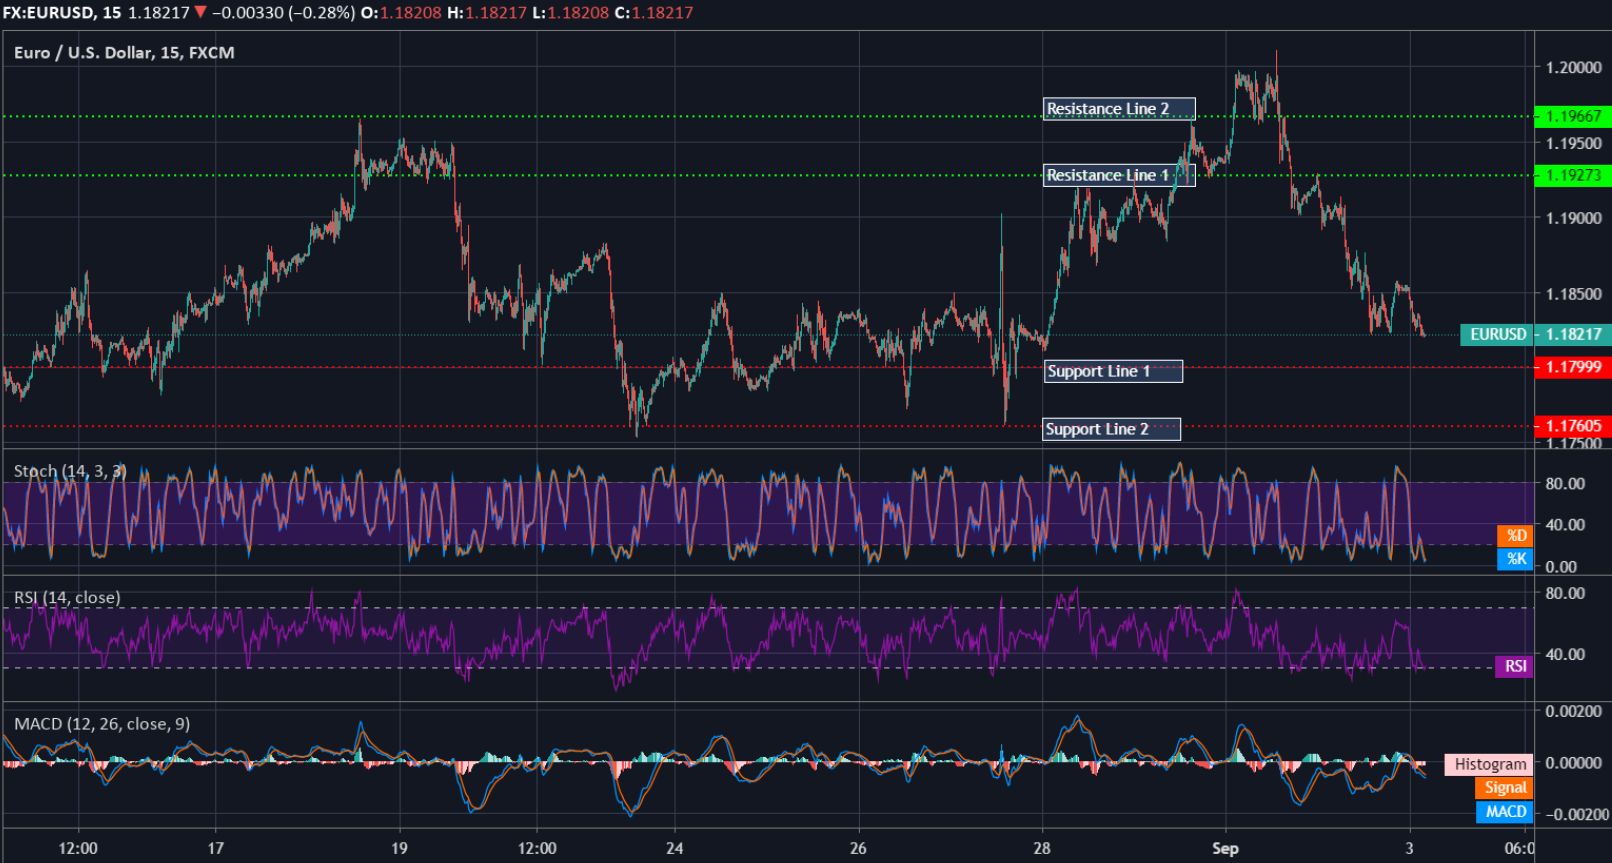Click the 28 date on time axis
The image size is (1612, 863).
[x=1042, y=848]
